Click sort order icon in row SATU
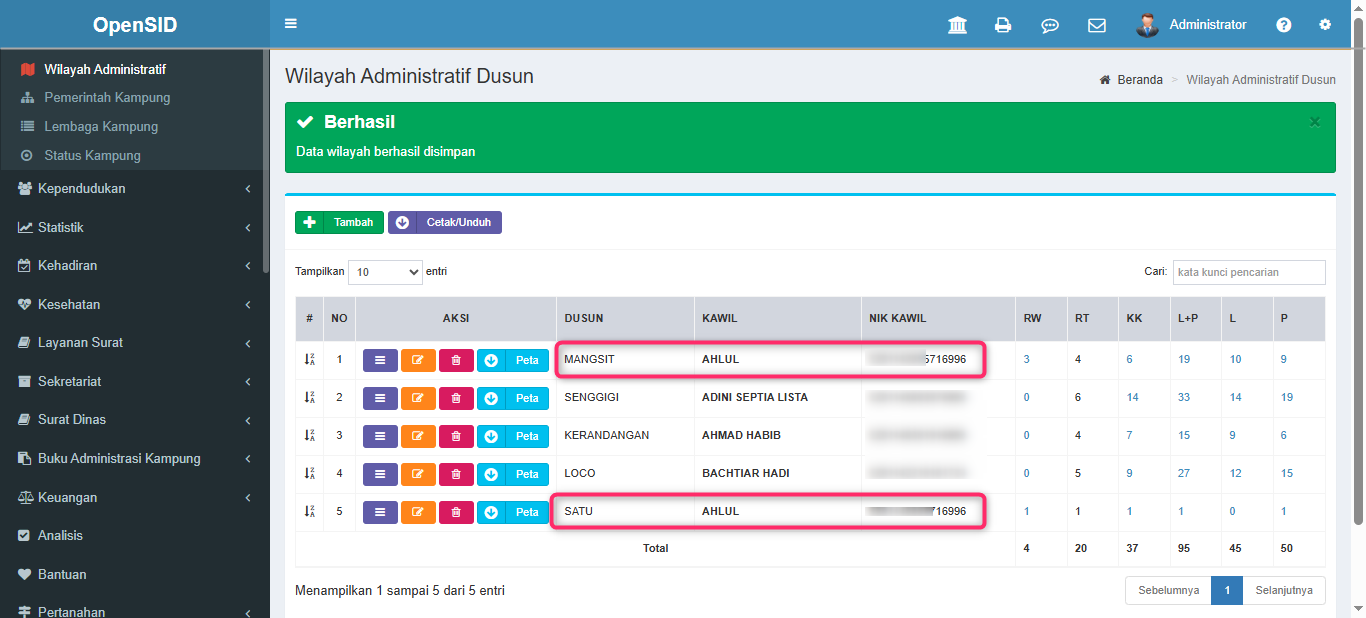This screenshot has height=618, width=1366. tap(310, 512)
